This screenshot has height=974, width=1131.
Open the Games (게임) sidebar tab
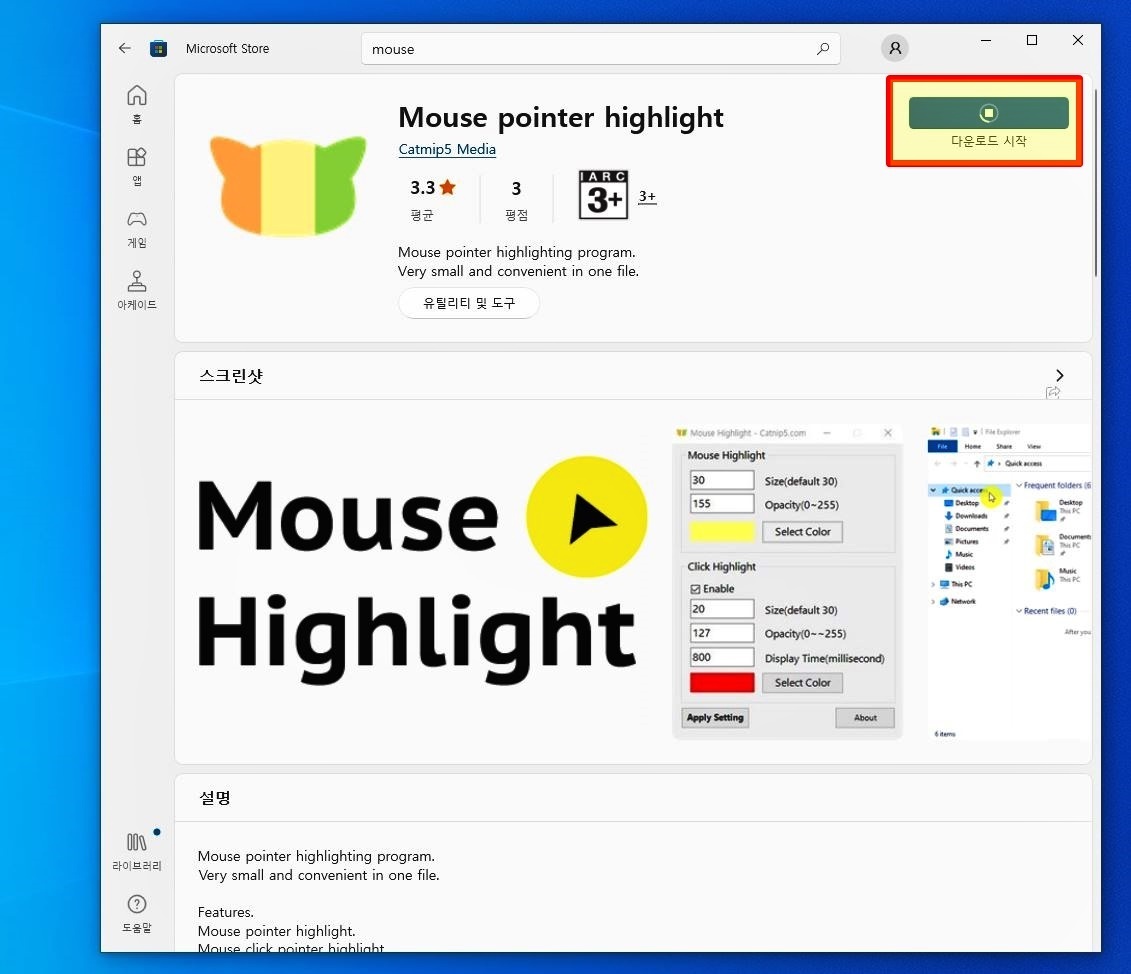point(136,228)
